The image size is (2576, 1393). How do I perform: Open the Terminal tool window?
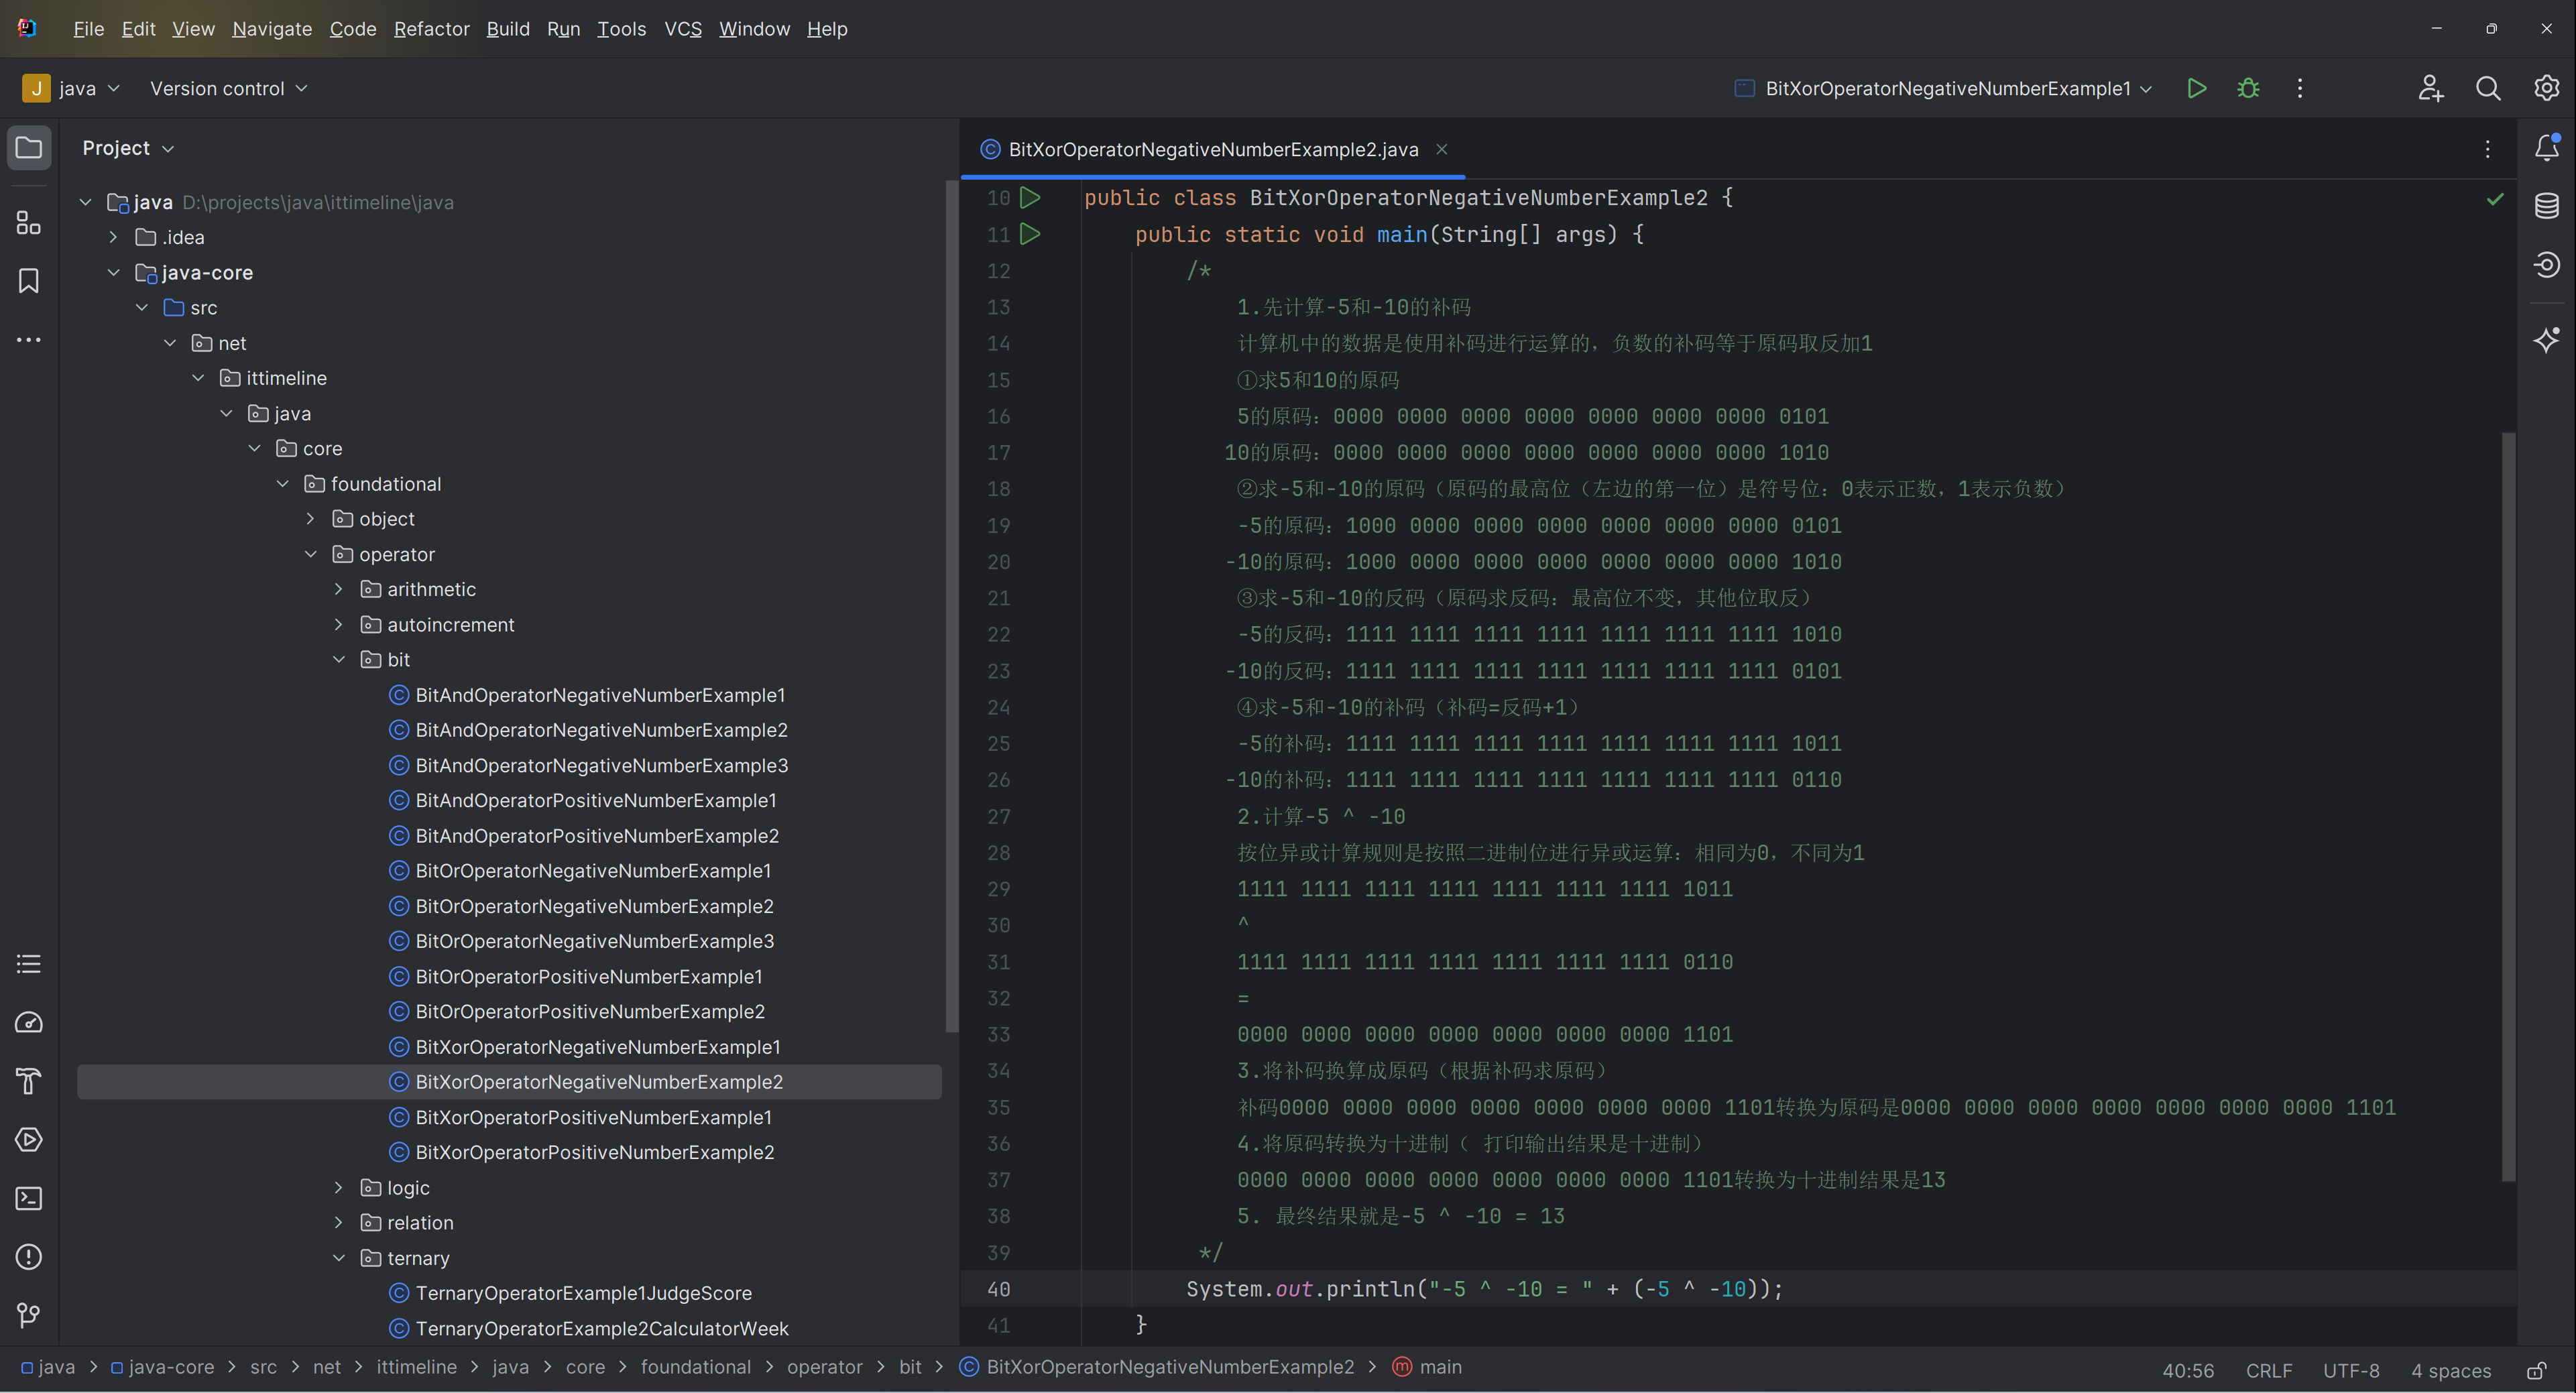29,1198
